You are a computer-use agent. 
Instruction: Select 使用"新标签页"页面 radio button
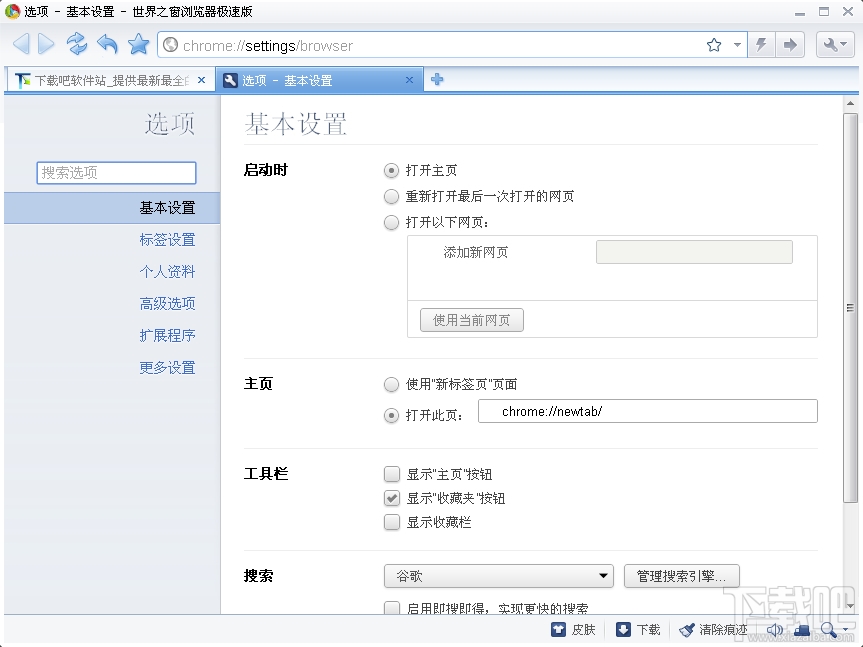click(391, 384)
